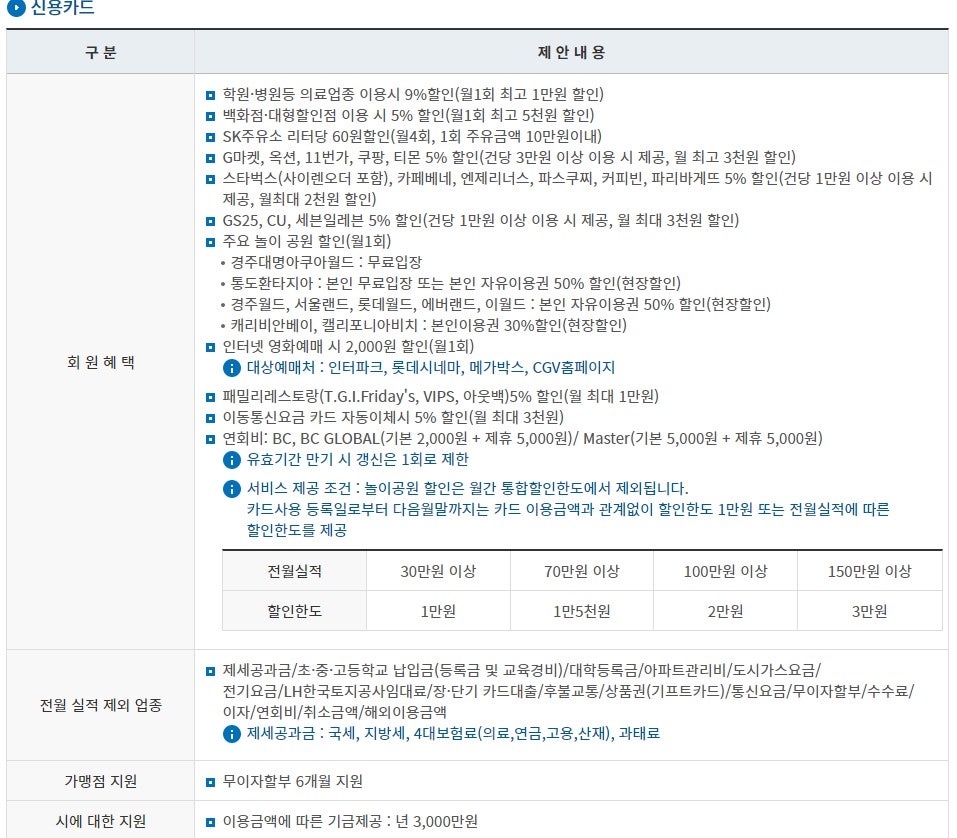Click the 학원·병원등 의료업종 9%할인 text
The height and width of the screenshot is (838, 957).
413,95
